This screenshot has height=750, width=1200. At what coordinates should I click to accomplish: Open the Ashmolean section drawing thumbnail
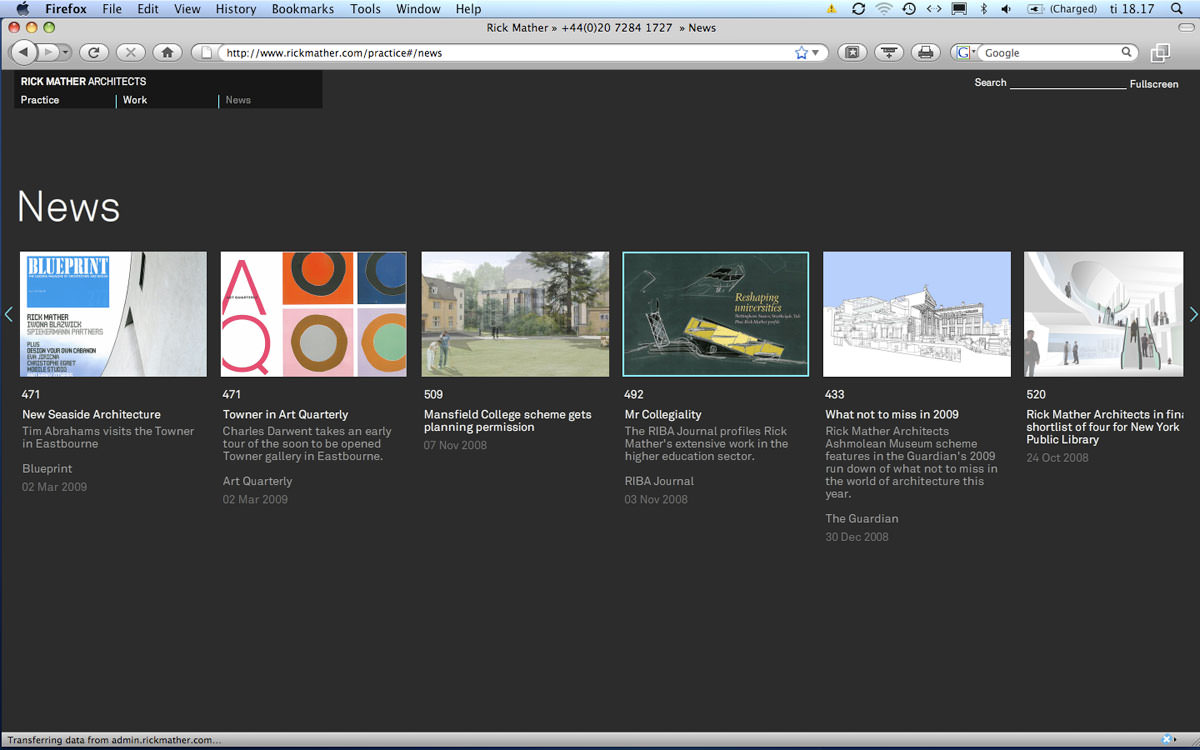(x=917, y=314)
